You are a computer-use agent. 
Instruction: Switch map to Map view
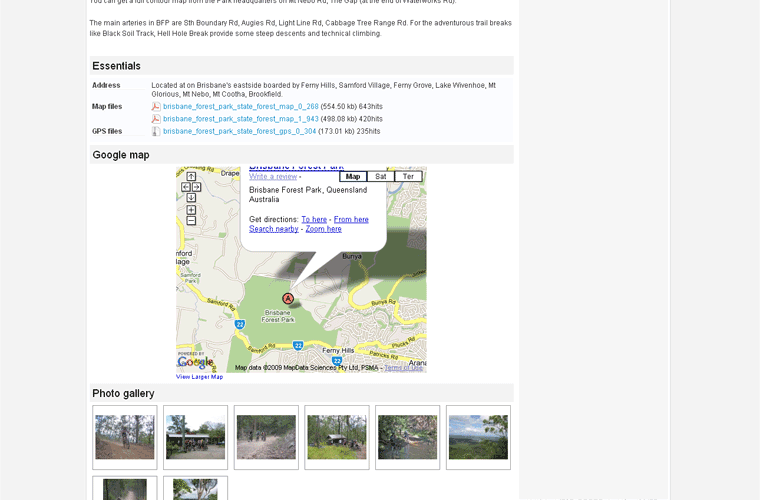tap(353, 176)
